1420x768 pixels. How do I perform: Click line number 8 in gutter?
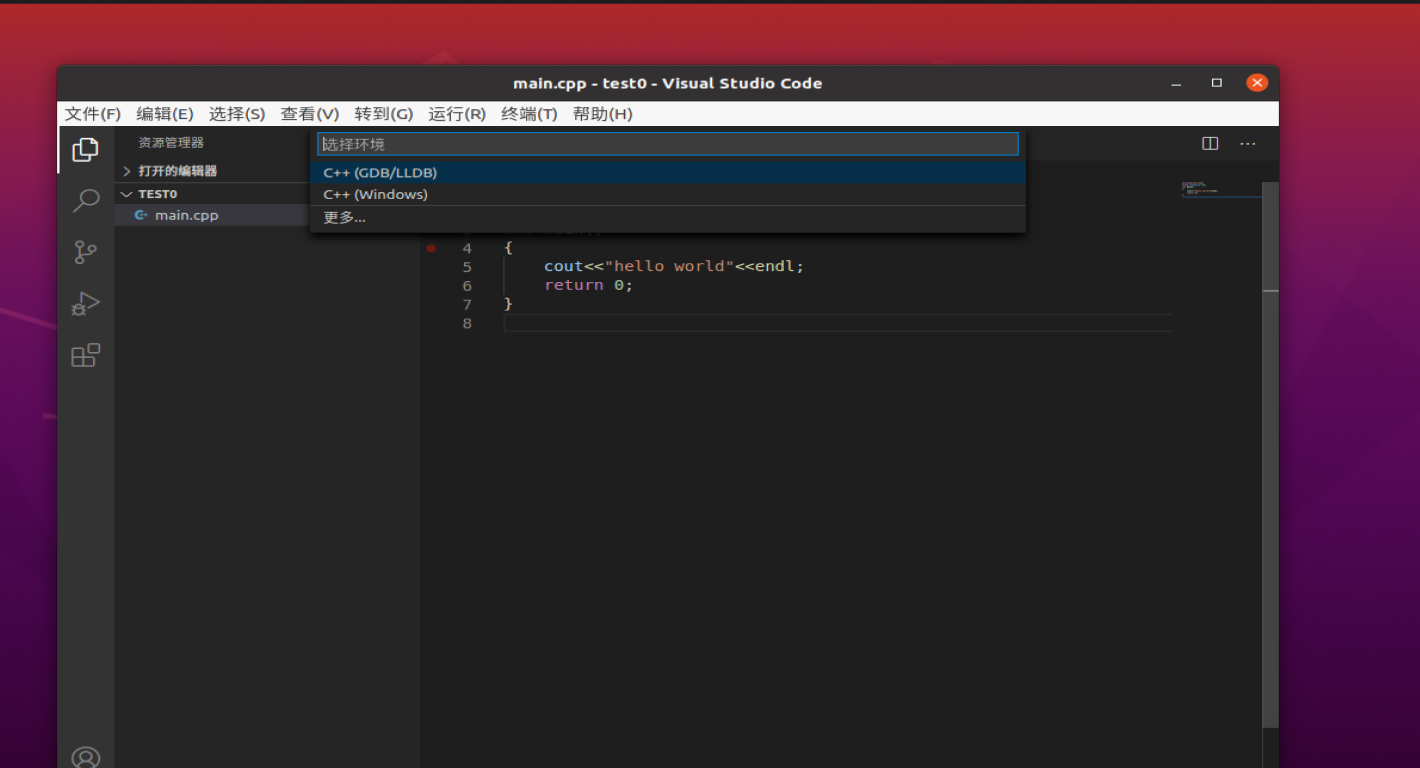(467, 323)
